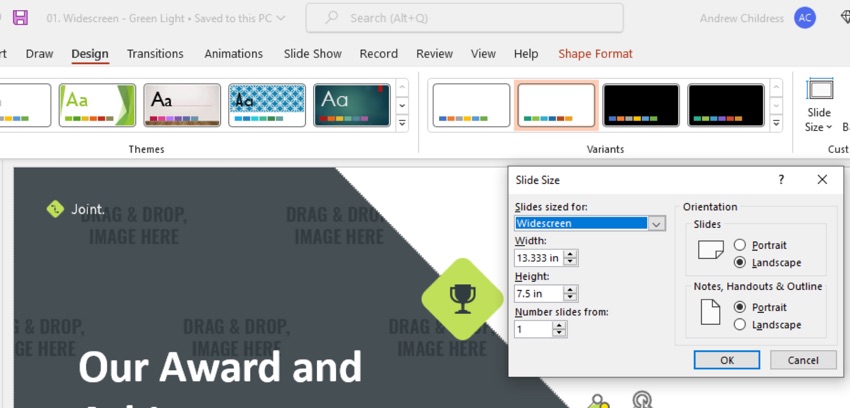
Task: Switch to the Shape Format tab
Action: (595, 54)
